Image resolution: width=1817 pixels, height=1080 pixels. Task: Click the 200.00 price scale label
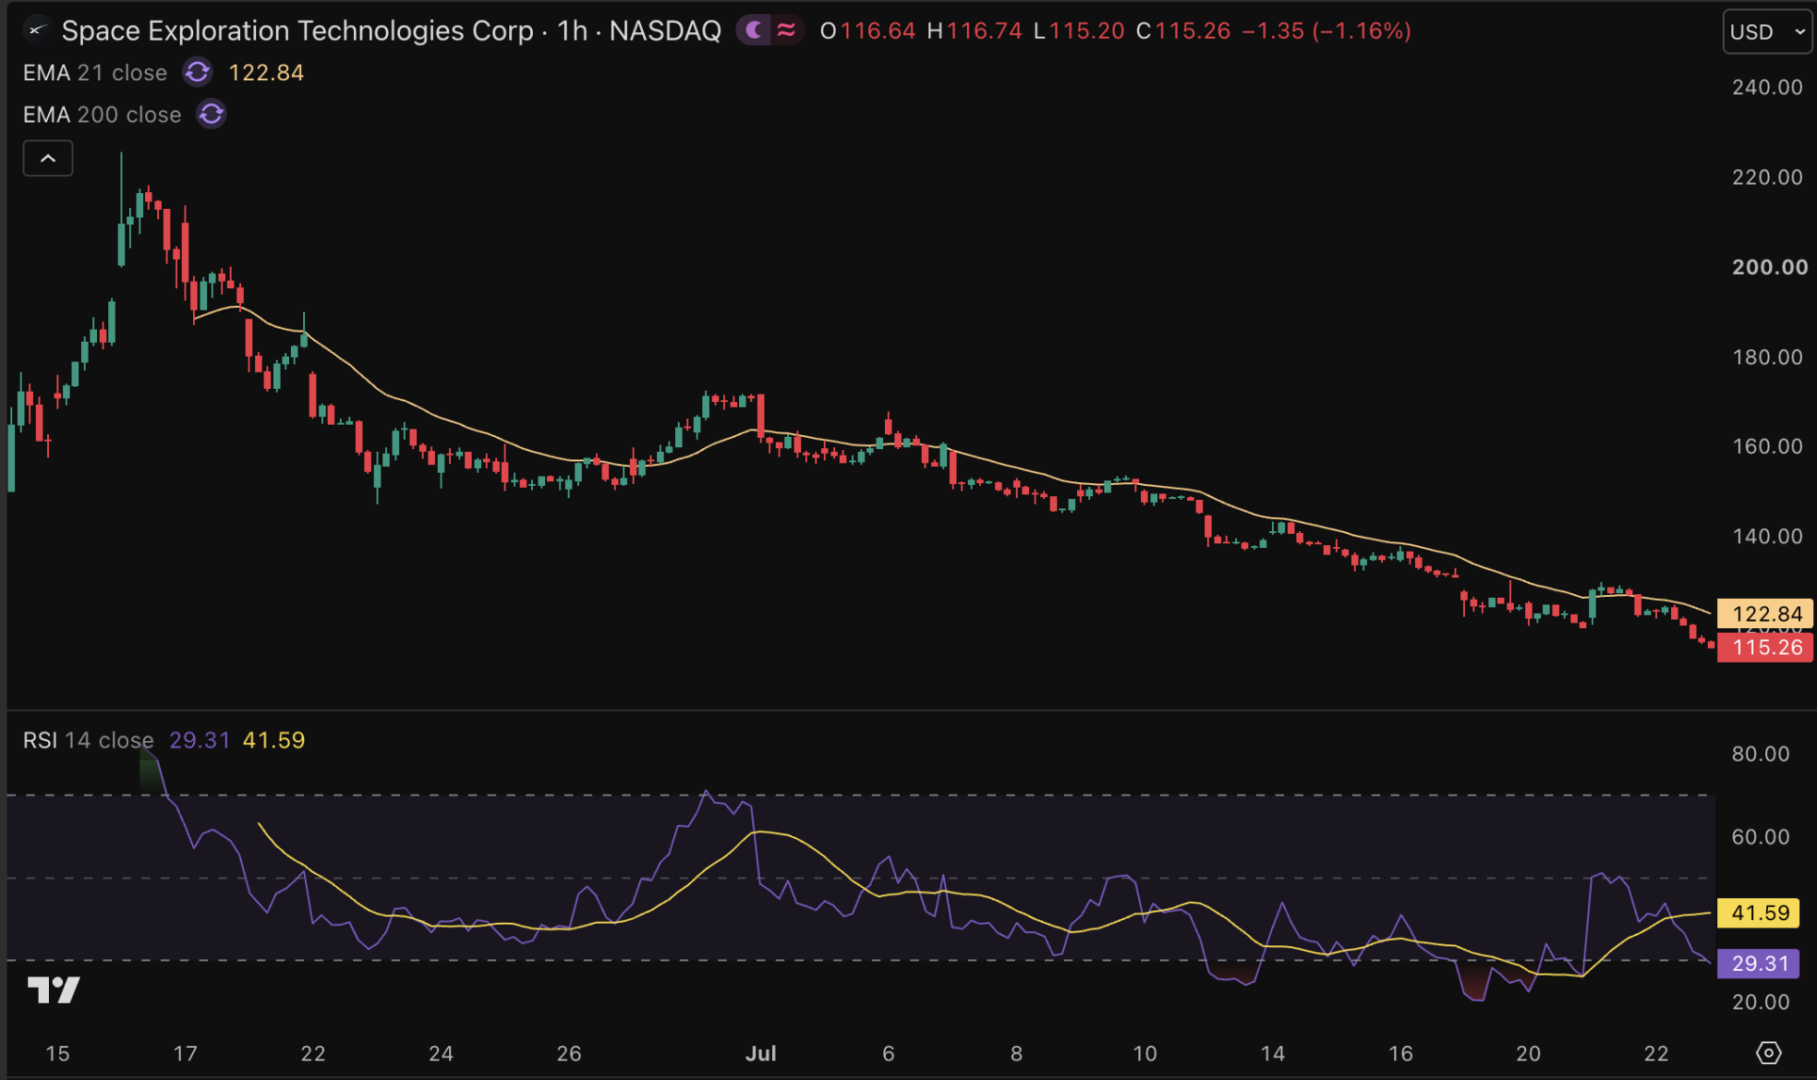coord(1769,267)
